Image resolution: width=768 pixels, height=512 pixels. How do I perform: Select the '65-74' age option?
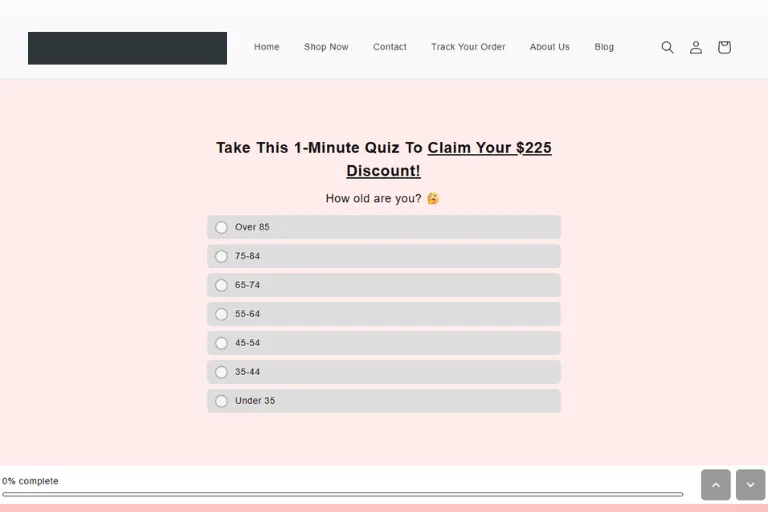pos(384,285)
